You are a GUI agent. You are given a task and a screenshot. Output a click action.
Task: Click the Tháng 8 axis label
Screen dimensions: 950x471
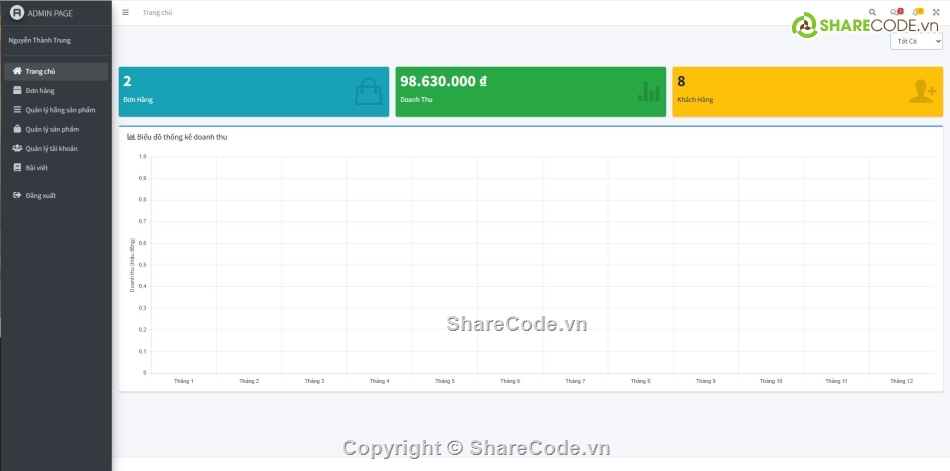(640, 381)
